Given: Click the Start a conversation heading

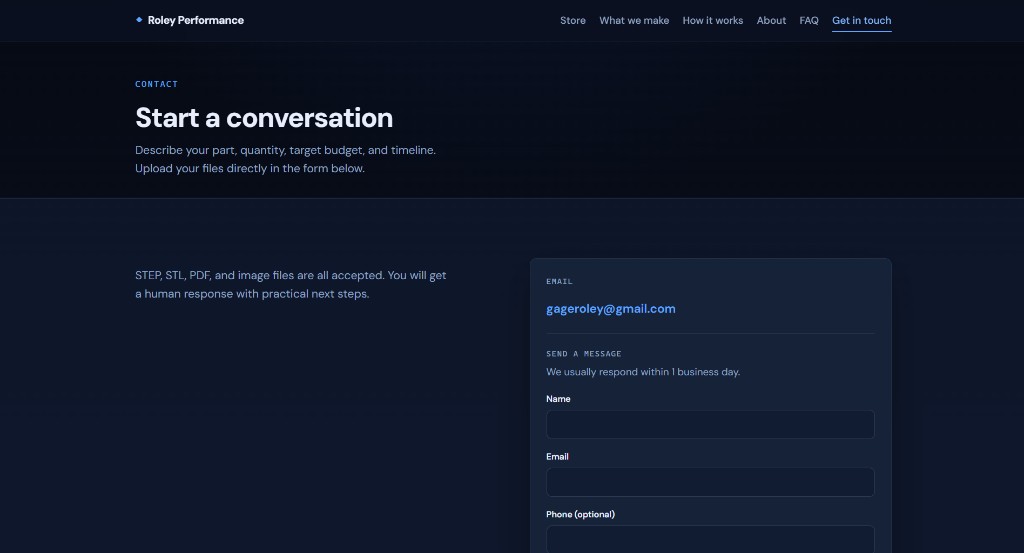Looking at the screenshot, I should pyautogui.click(x=264, y=118).
